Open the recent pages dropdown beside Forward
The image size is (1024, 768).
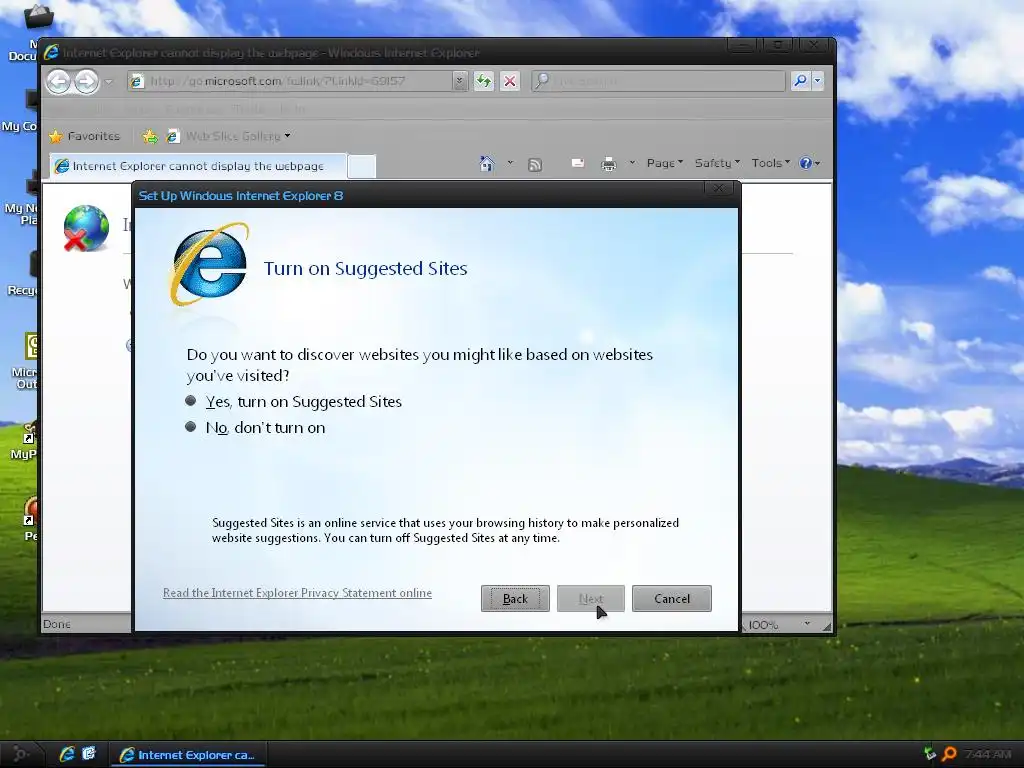(108, 82)
